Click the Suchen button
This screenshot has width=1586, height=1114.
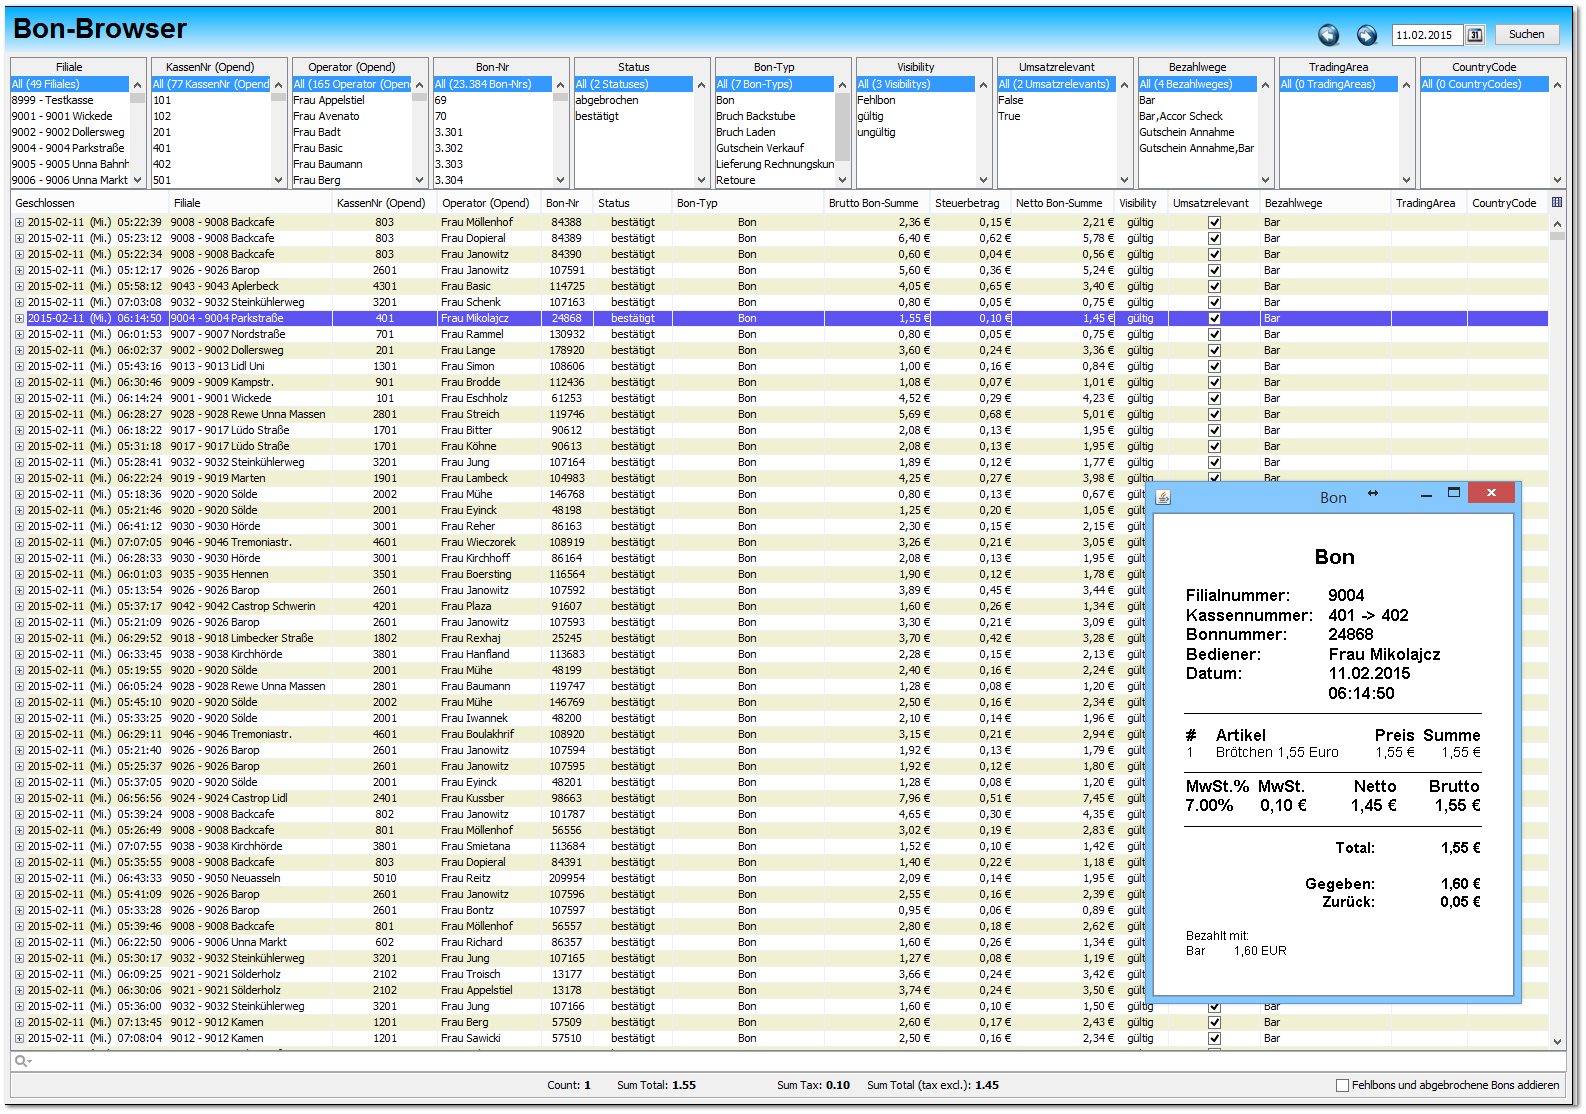(1526, 34)
